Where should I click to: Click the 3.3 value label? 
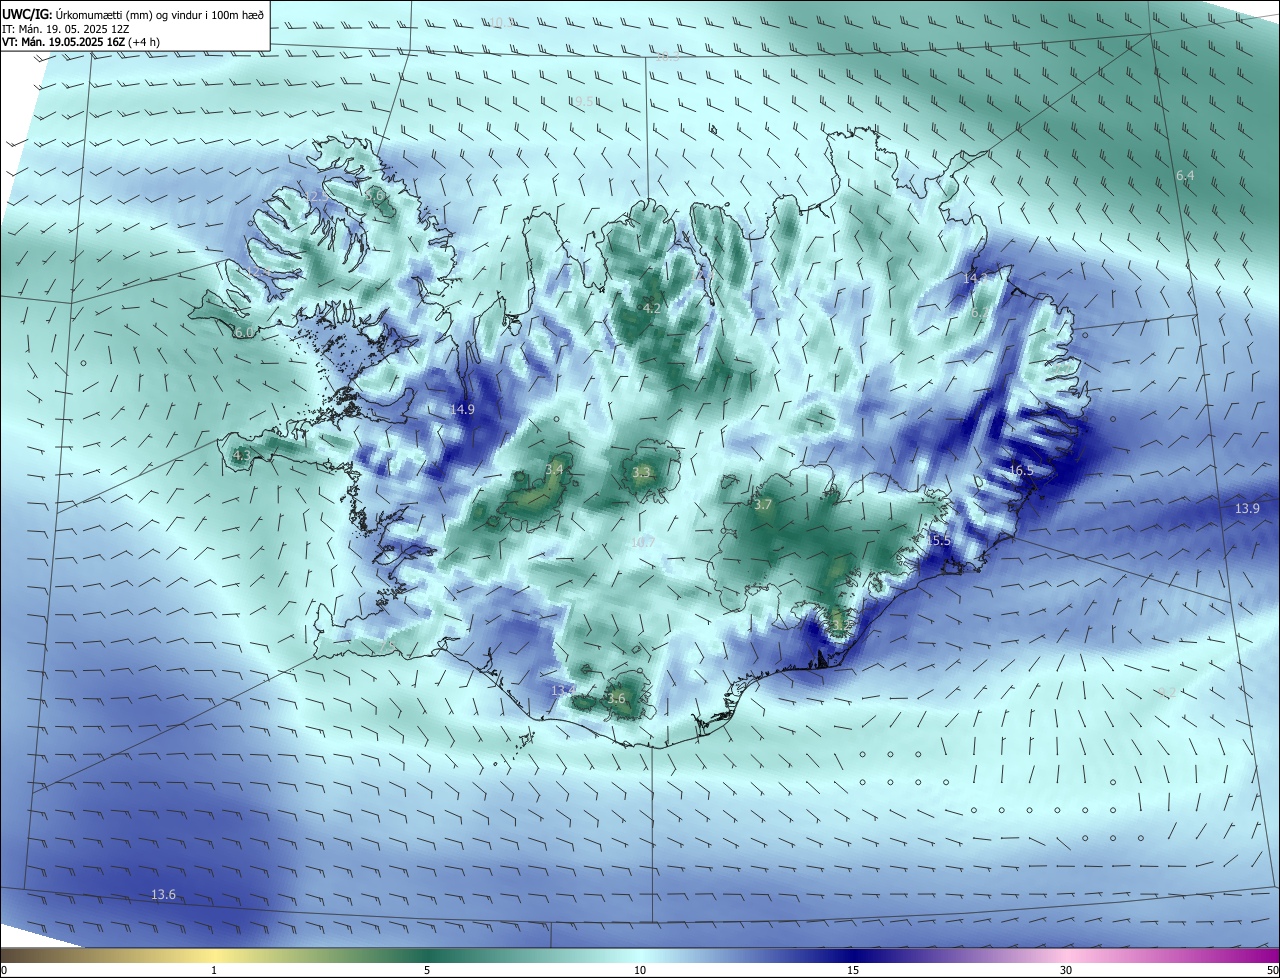tap(642, 472)
